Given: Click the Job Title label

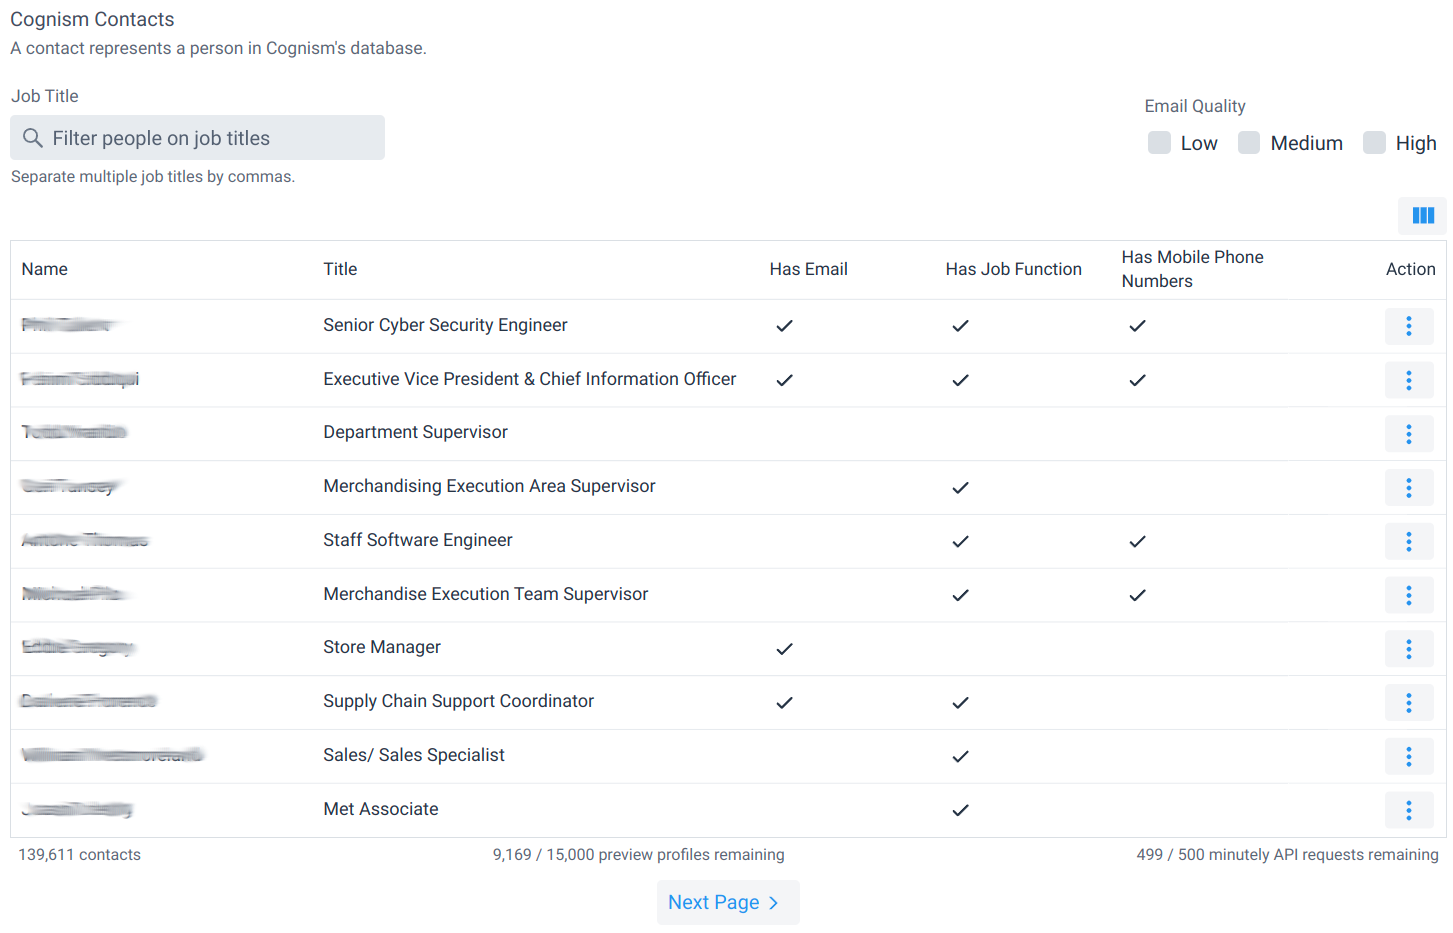Looking at the screenshot, I should pyautogui.click(x=44, y=96).
